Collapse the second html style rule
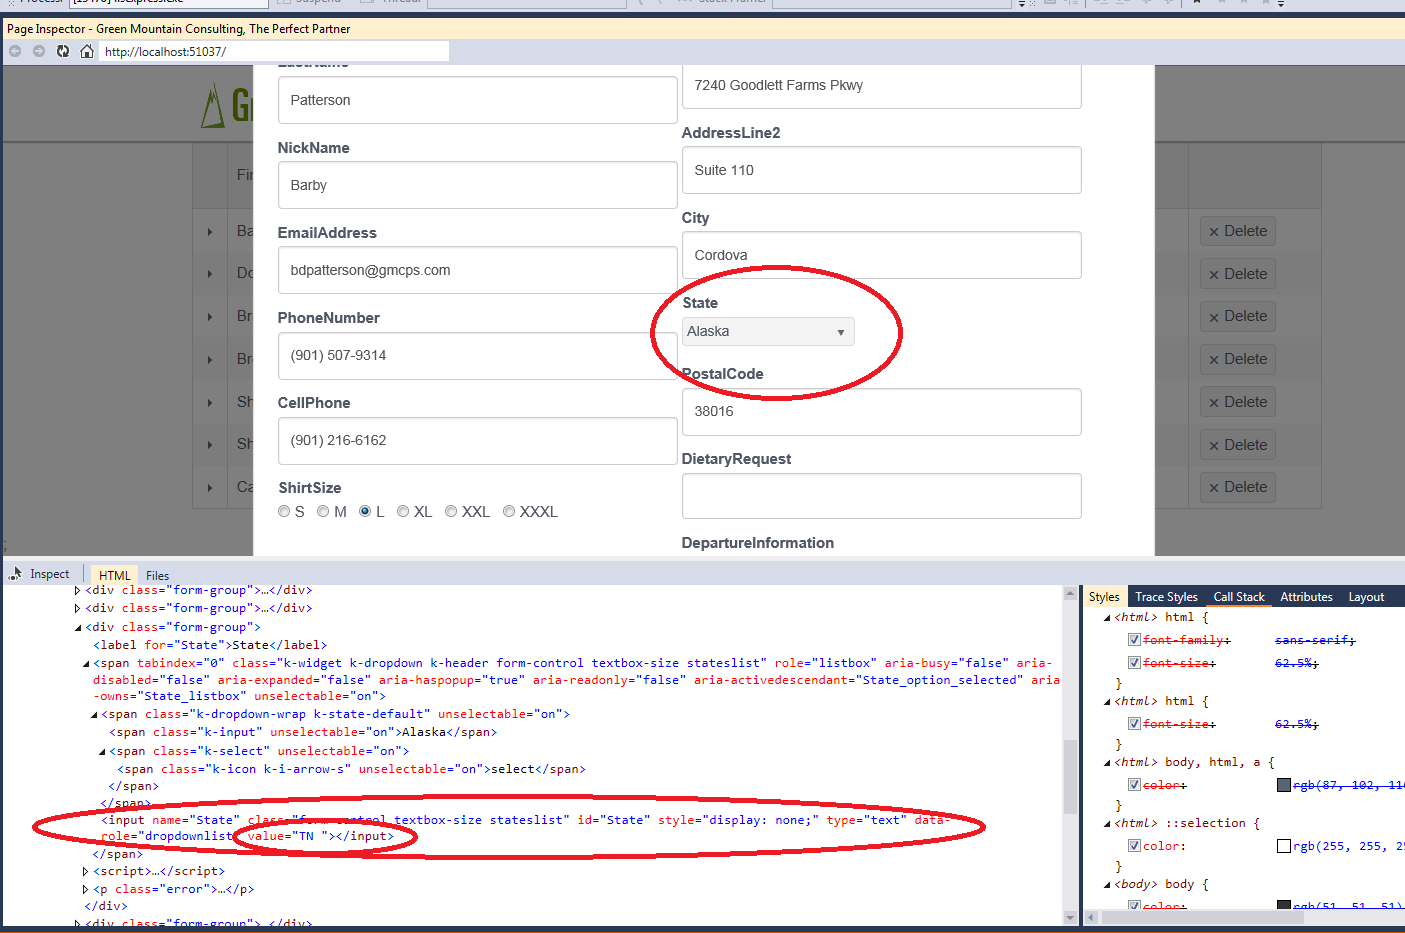1405x933 pixels. [x=1107, y=702]
